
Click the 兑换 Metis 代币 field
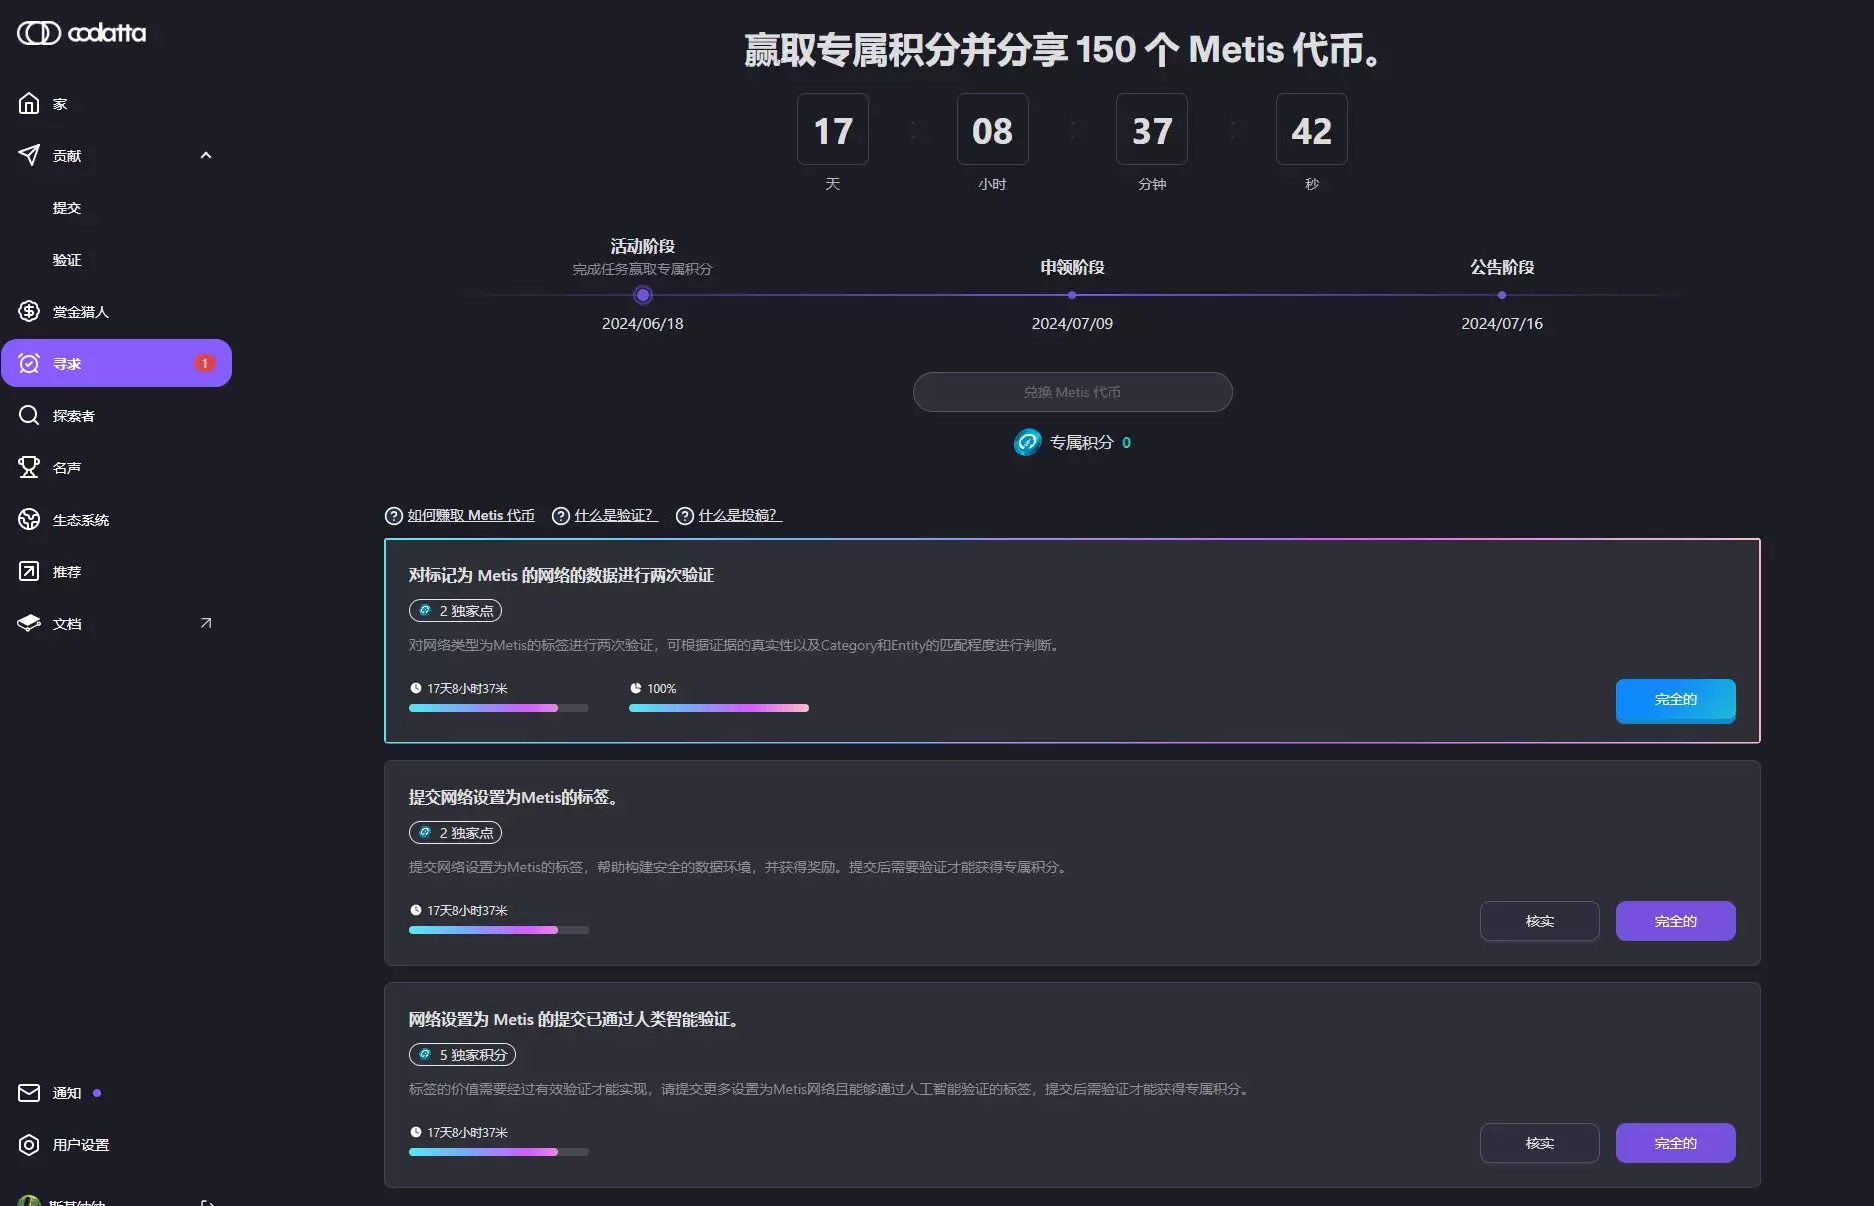tap(1071, 392)
